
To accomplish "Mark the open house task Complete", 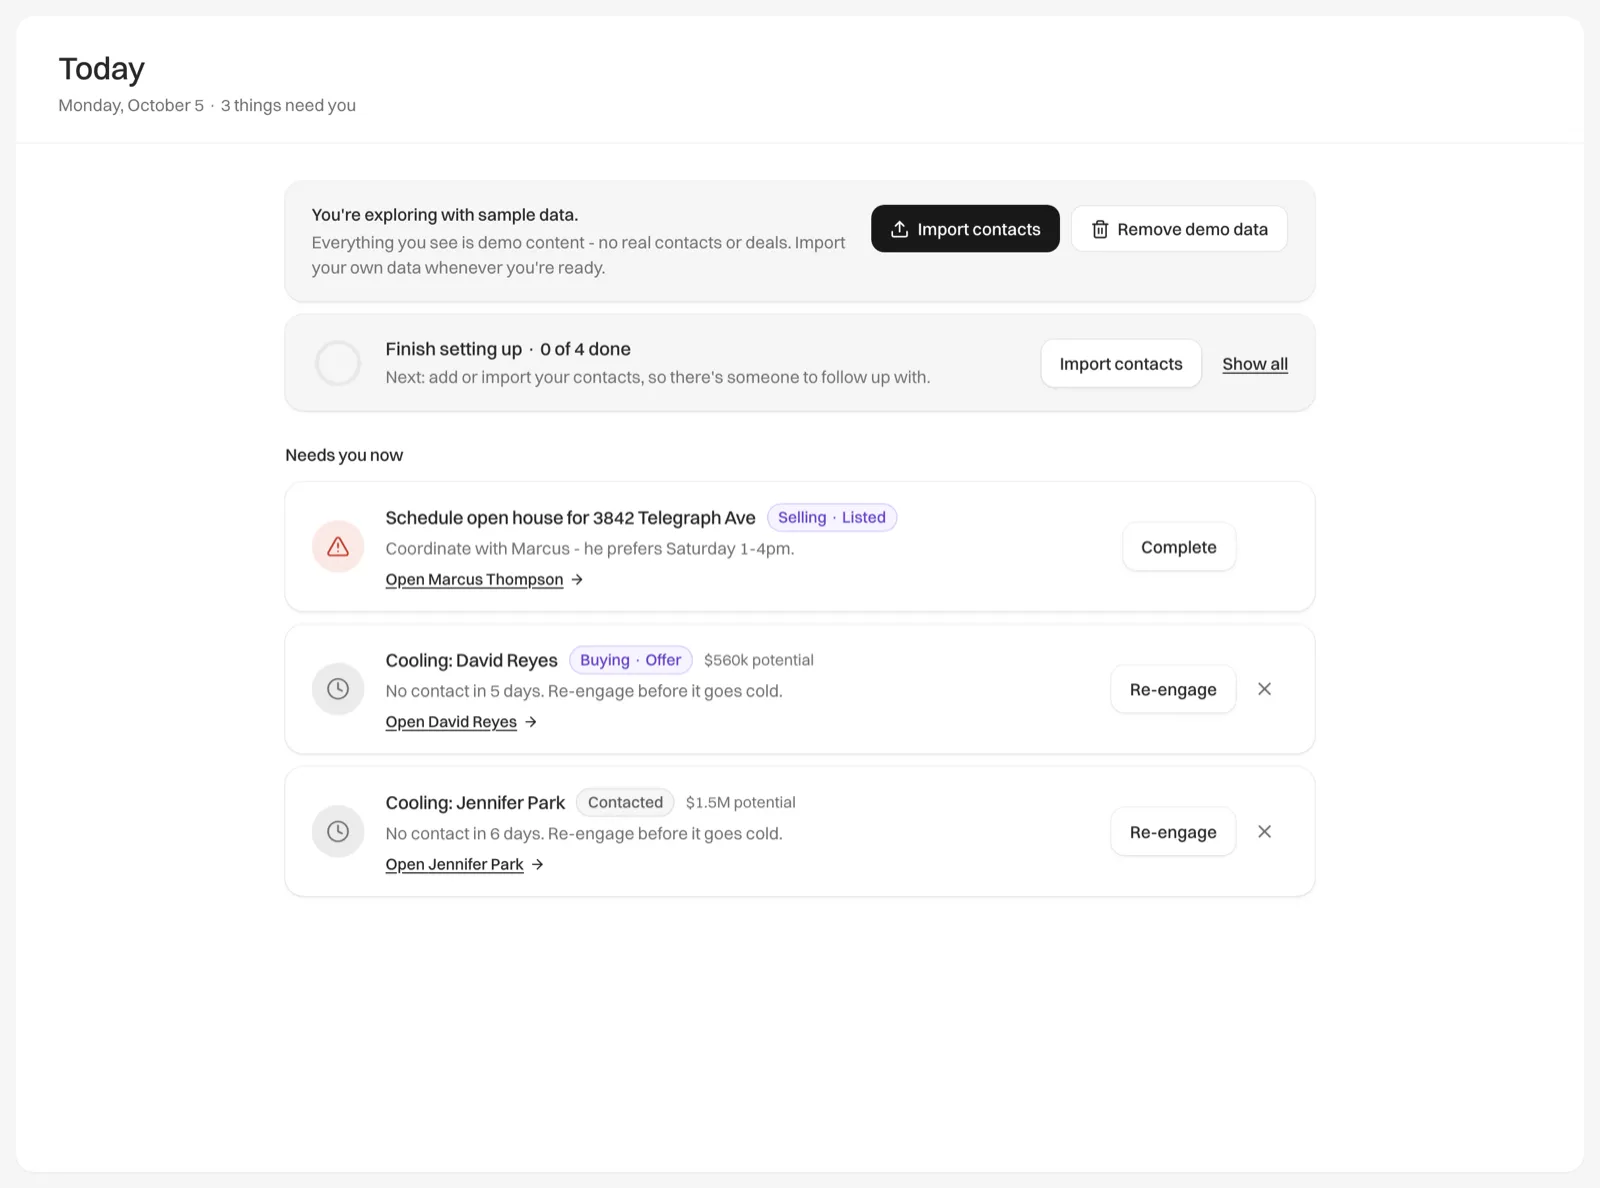I will [x=1179, y=547].
